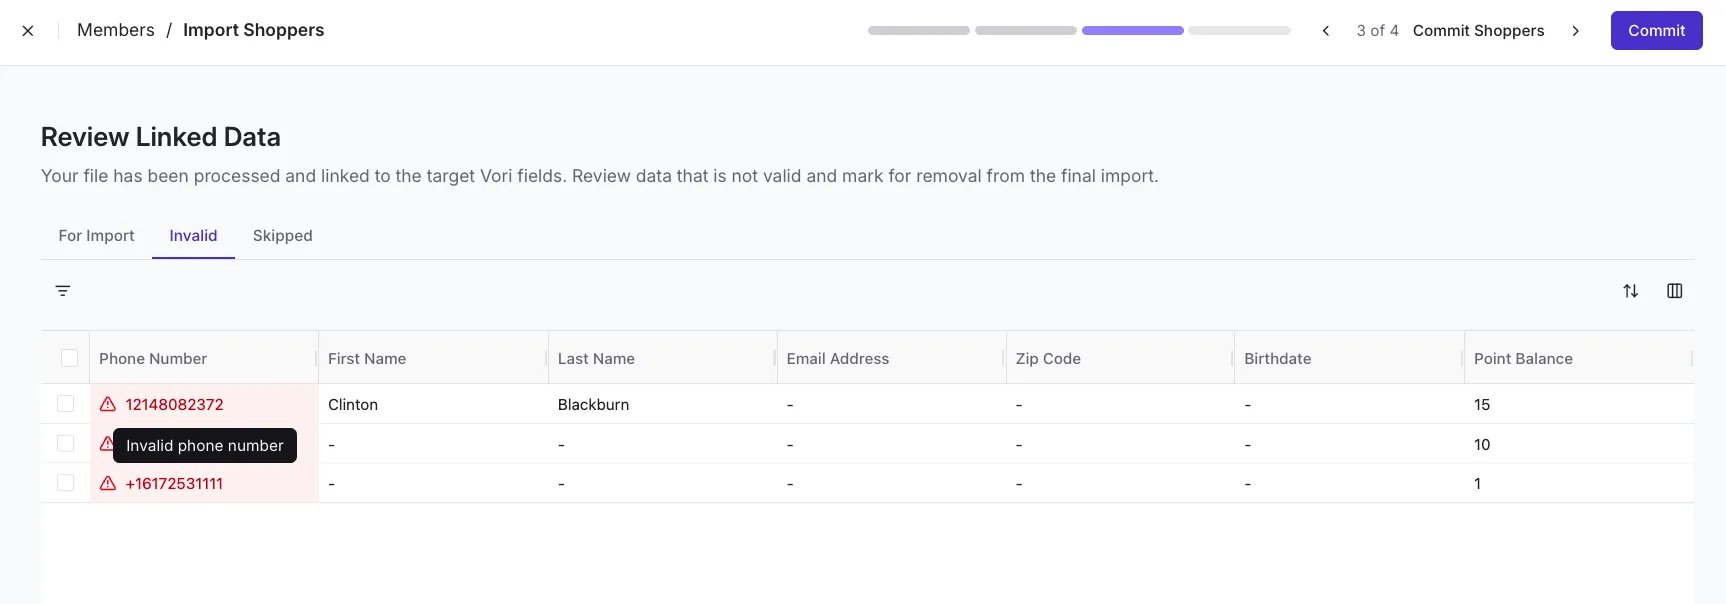
Task: Click the first progress step bar
Action: (919, 31)
